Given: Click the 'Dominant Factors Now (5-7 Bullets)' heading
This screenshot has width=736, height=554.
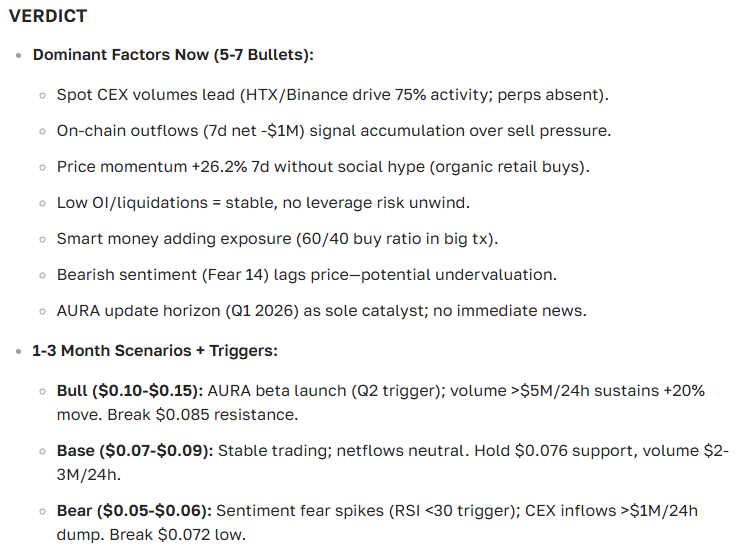Looking at the screenshot, I should coord(174,55).
